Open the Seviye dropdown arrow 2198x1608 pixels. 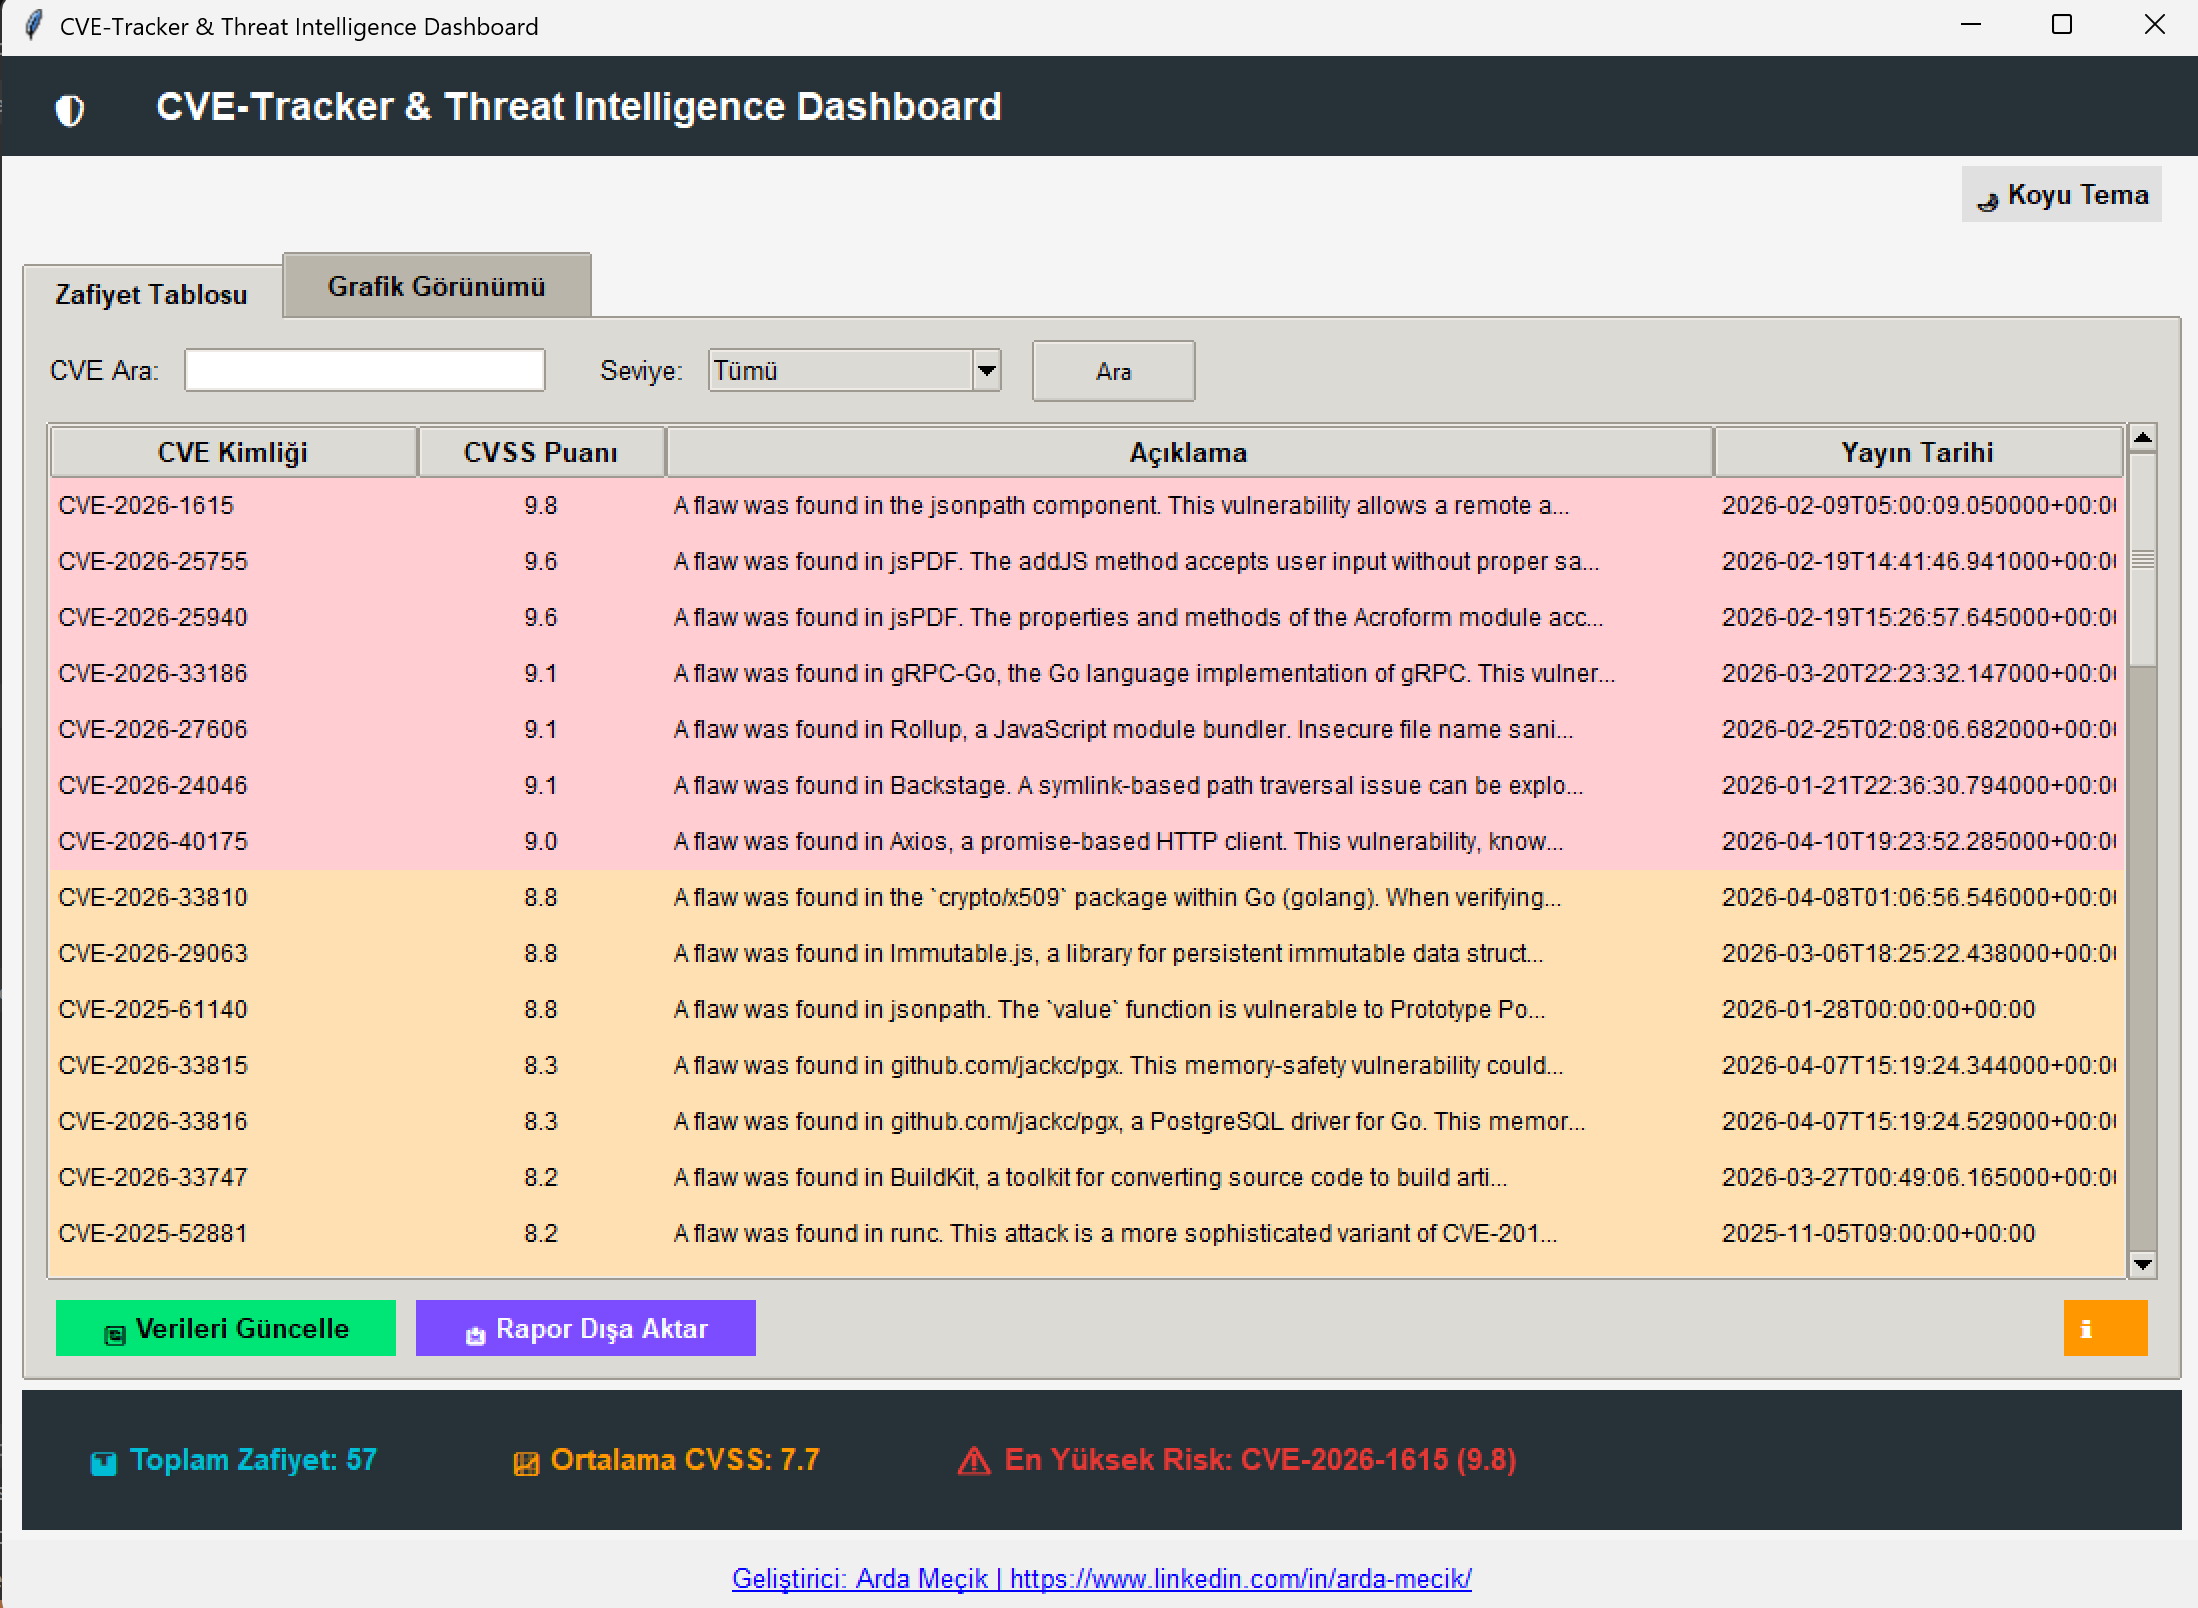coord(987,371)
